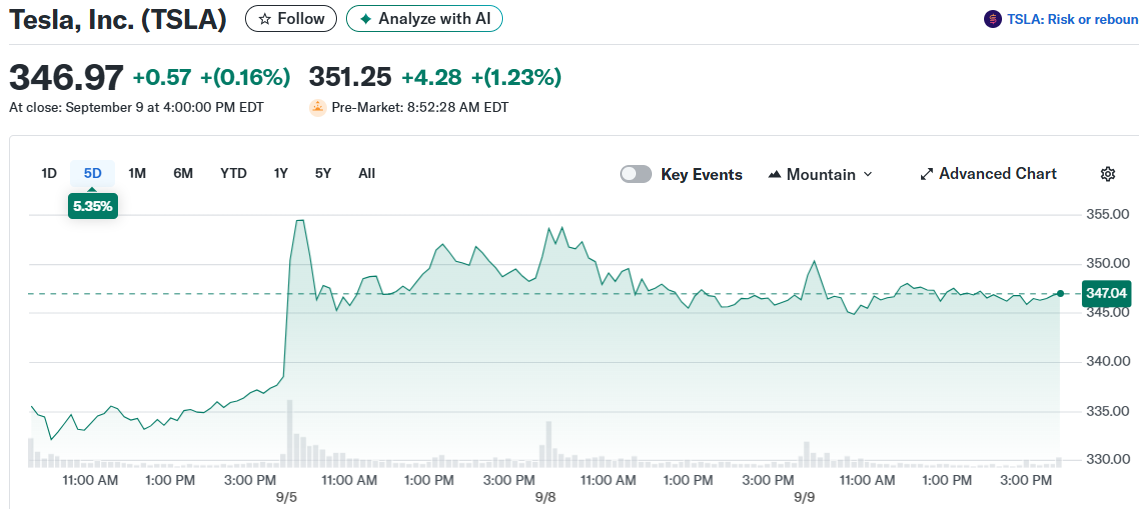Viewport: 1139px width, 509px height.
Task: Click the star icon in Follow button
Action: point(264,19)
